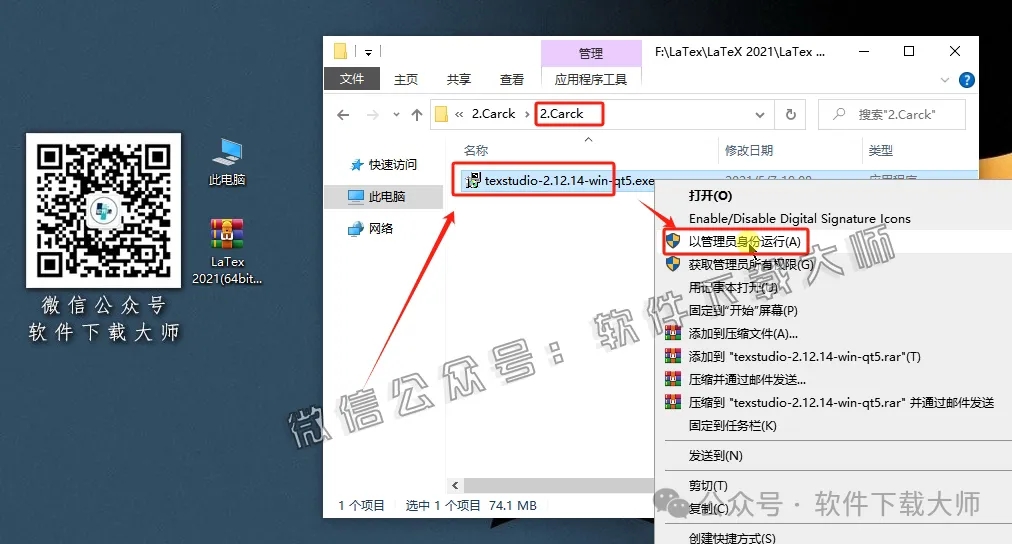
Task: Choose 固定到任务栏(K) menu entry
Action: [x=733, y=426]
